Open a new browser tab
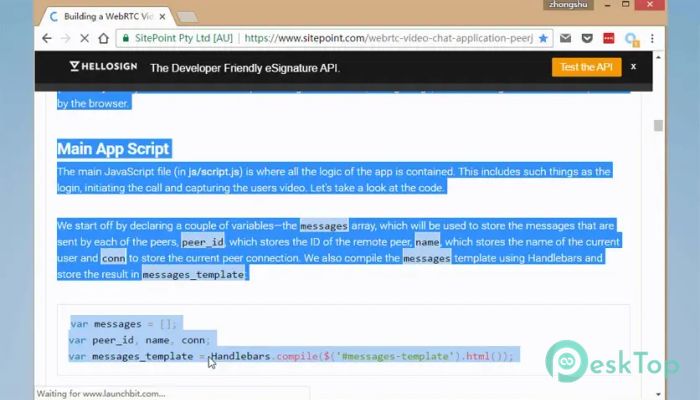Screen dimensions: 700x400 [188, 17]
